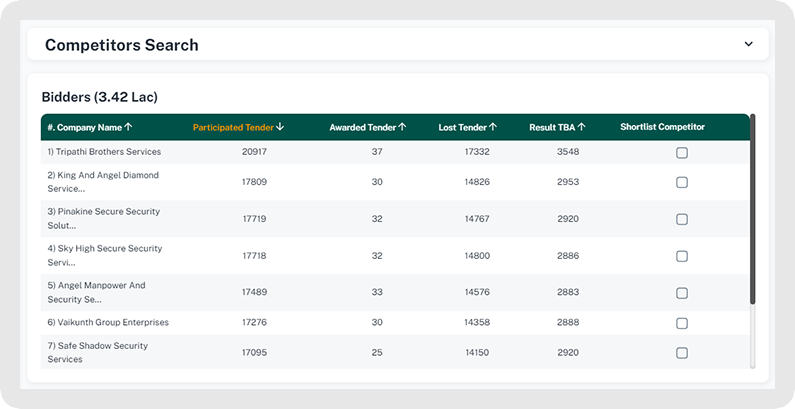Tick shortlist box for Pinakine Secure Security

[x=682, y=219]
